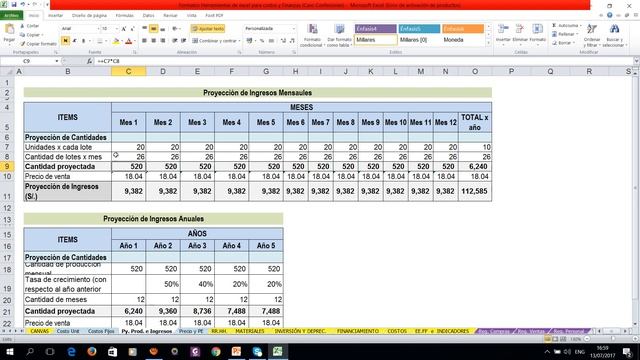
Task: Open the CANVAS sheet tab
Action: point(40,331)
